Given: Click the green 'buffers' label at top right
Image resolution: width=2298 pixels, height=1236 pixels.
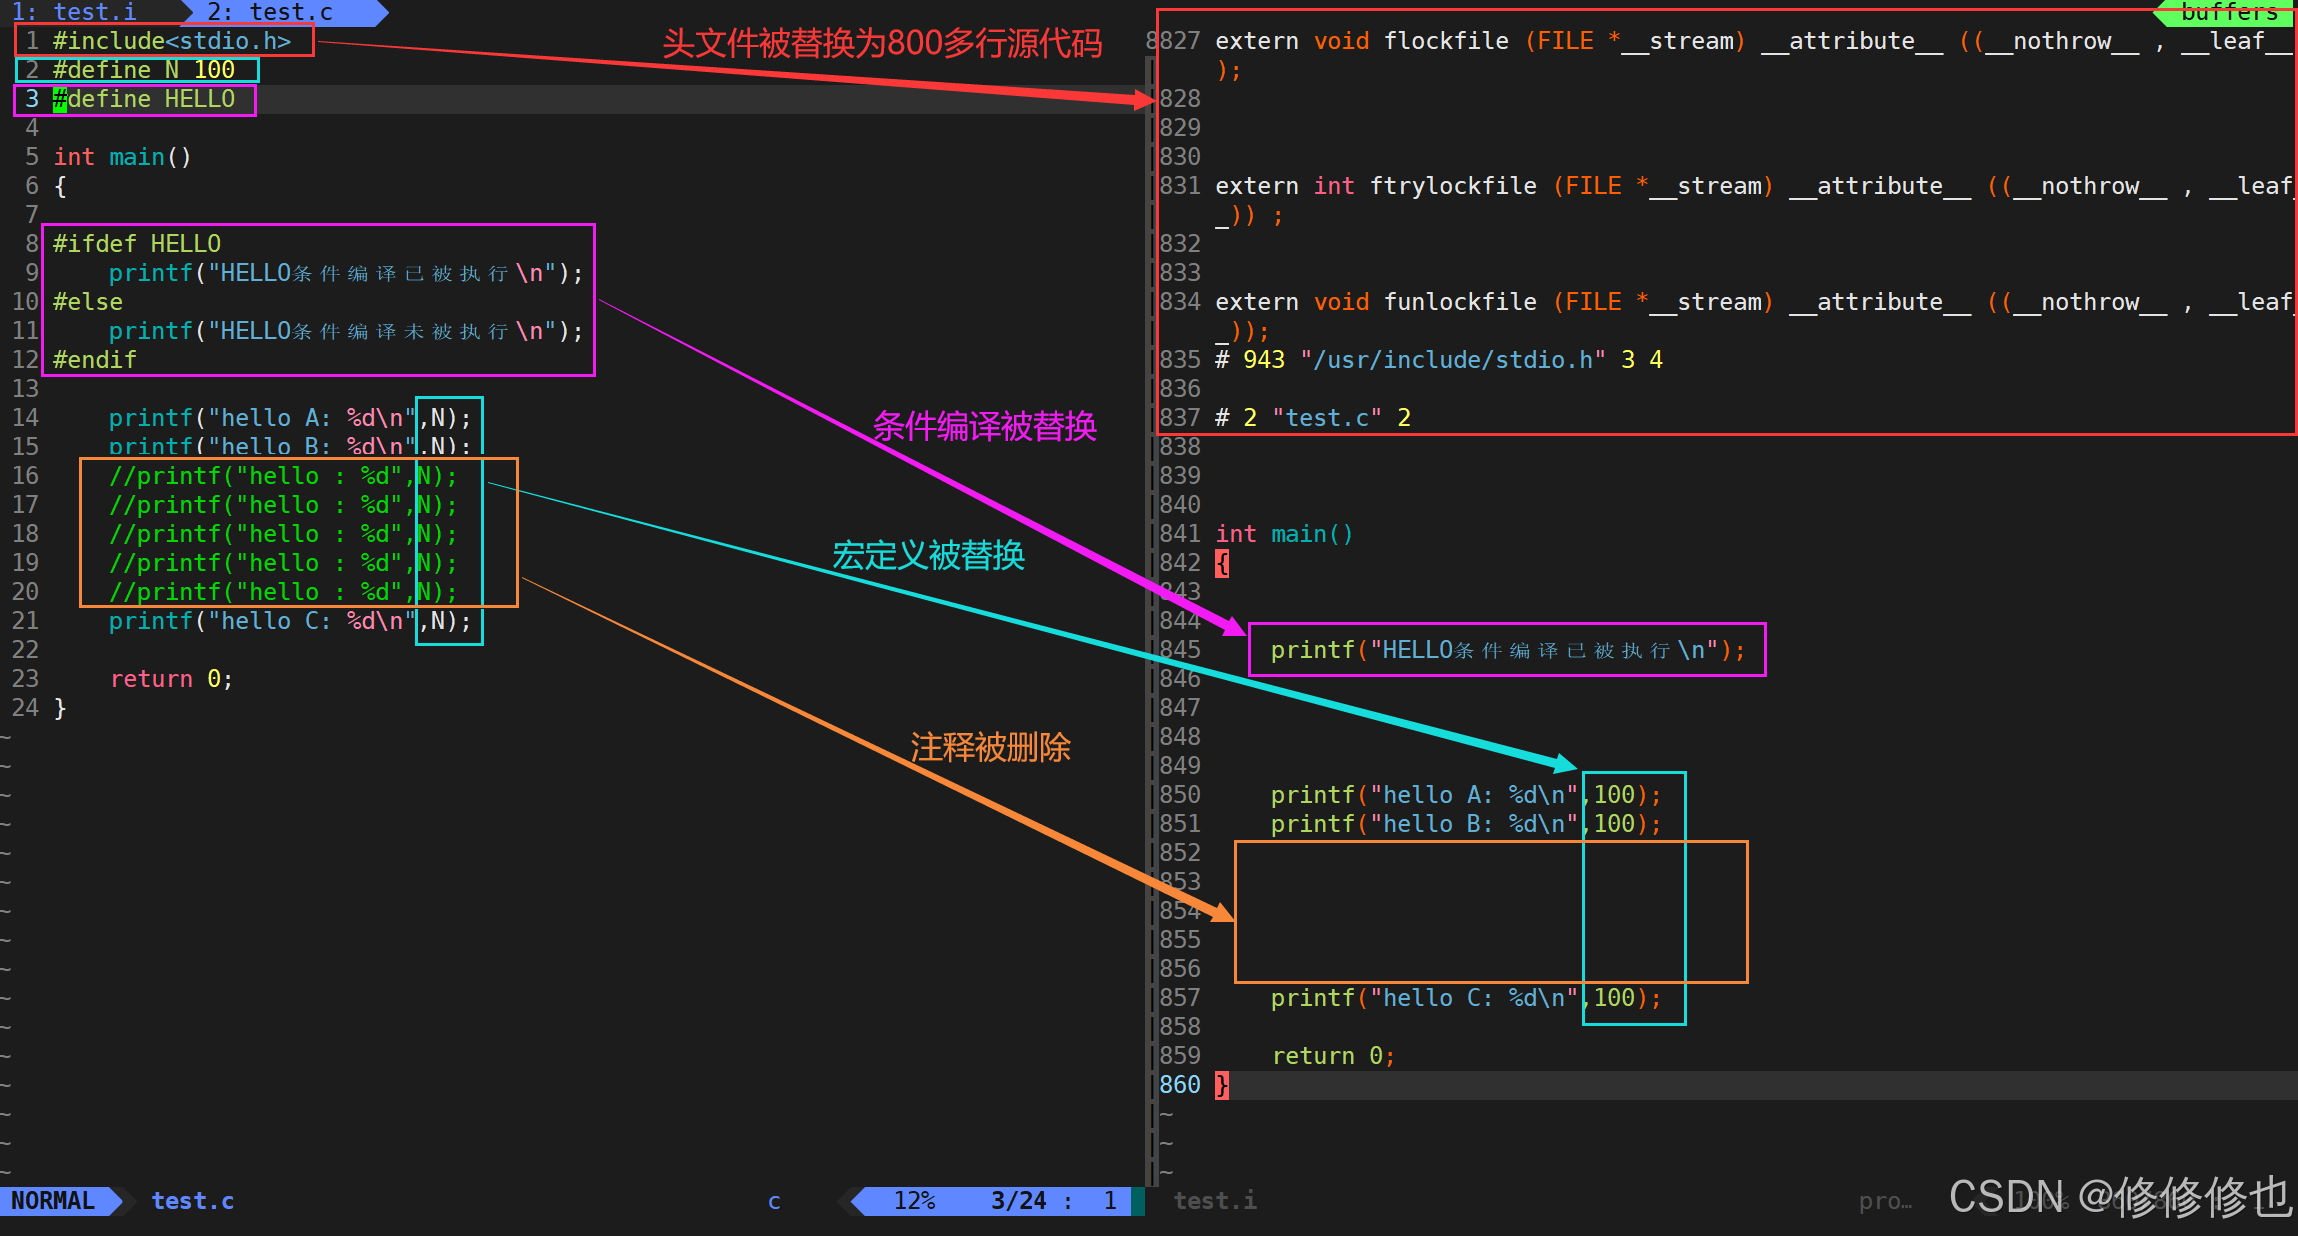Looking at the screenshot, I should coord(2228,12).
